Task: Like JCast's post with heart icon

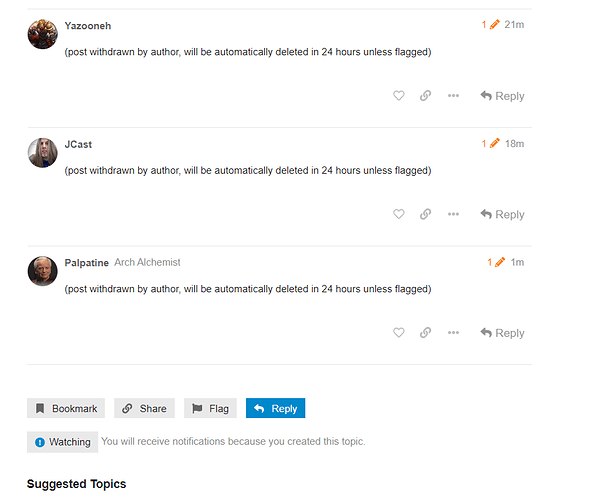Action: (x=398, y=214)
